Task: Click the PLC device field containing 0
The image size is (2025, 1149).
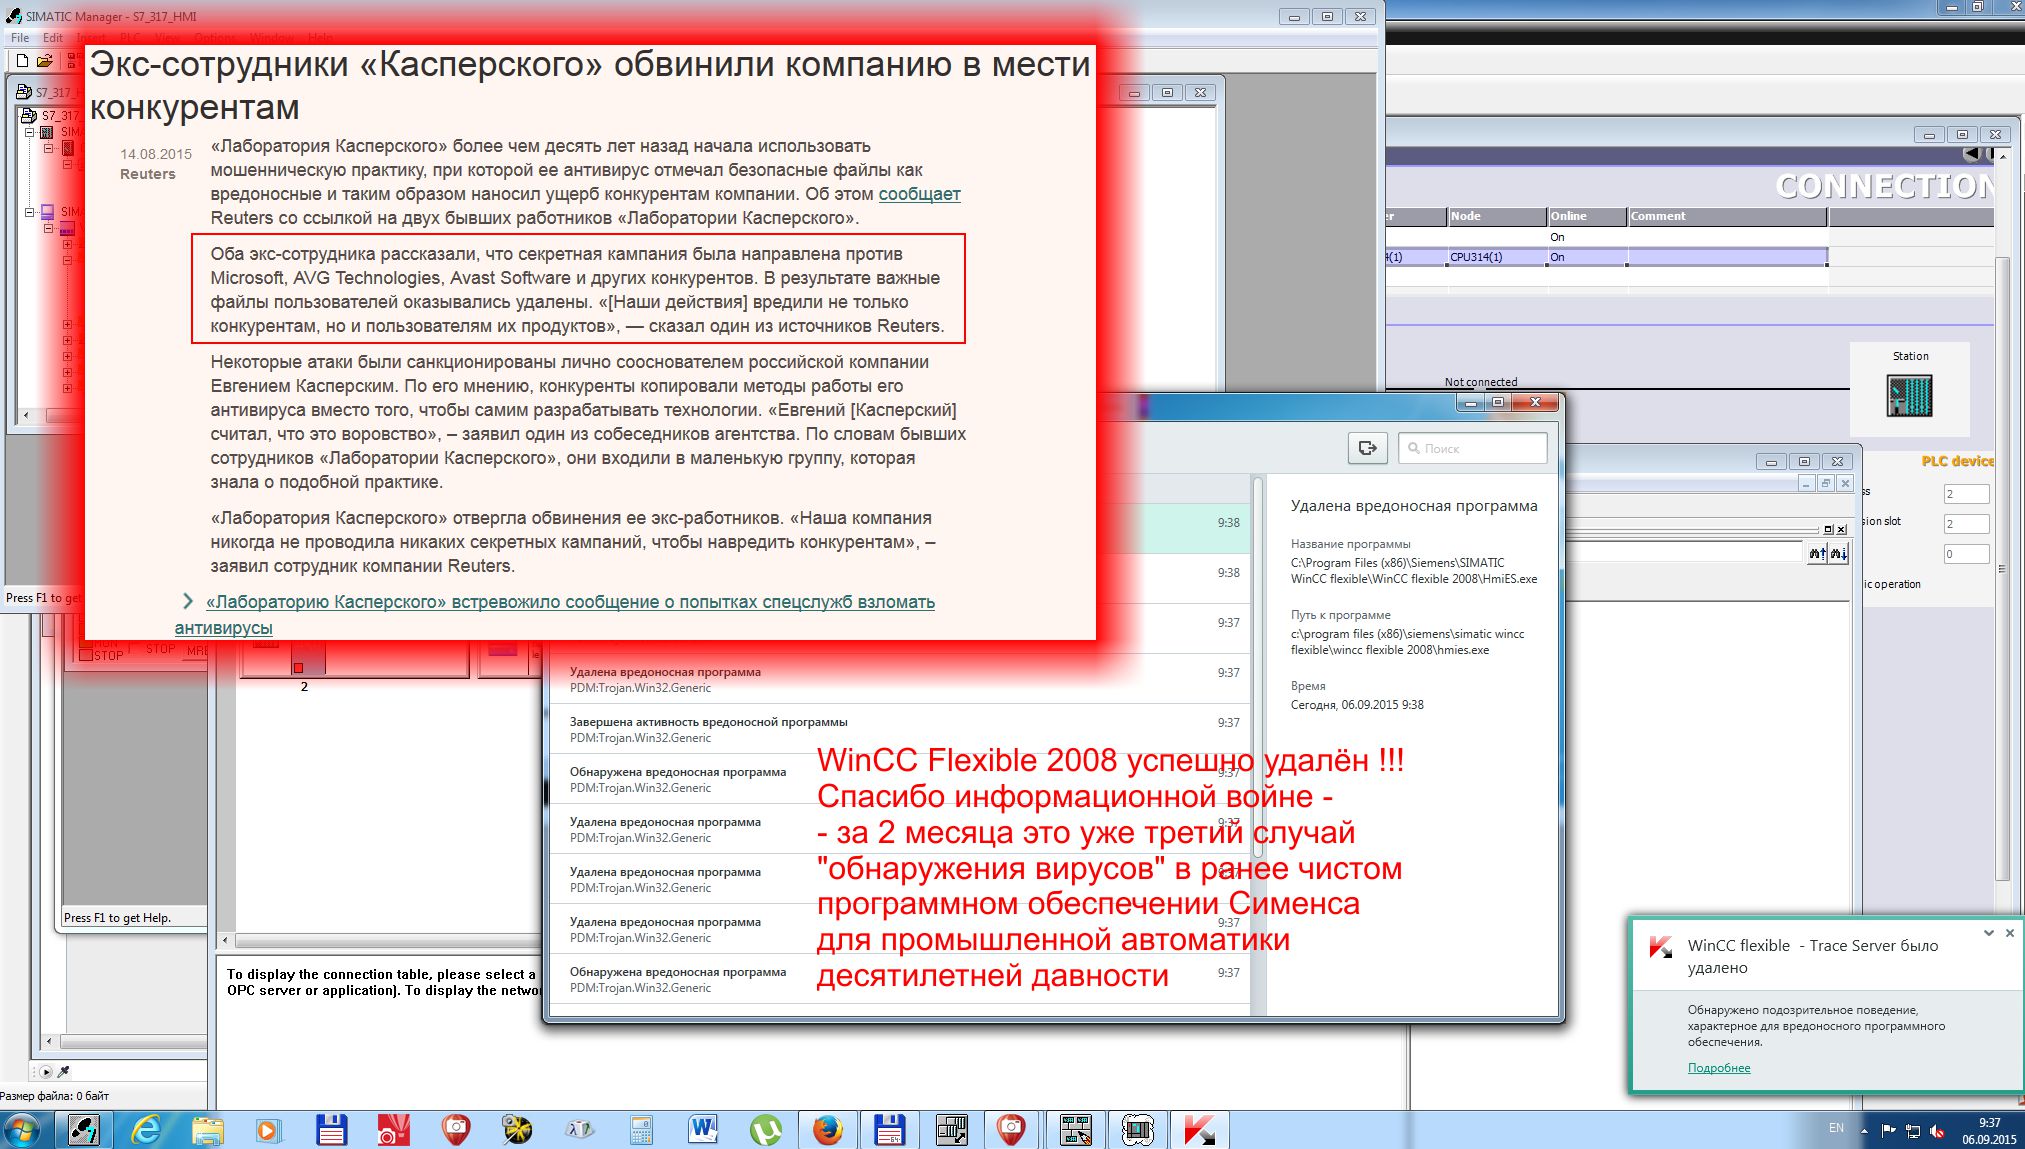Action: (x=1966, y=554)
